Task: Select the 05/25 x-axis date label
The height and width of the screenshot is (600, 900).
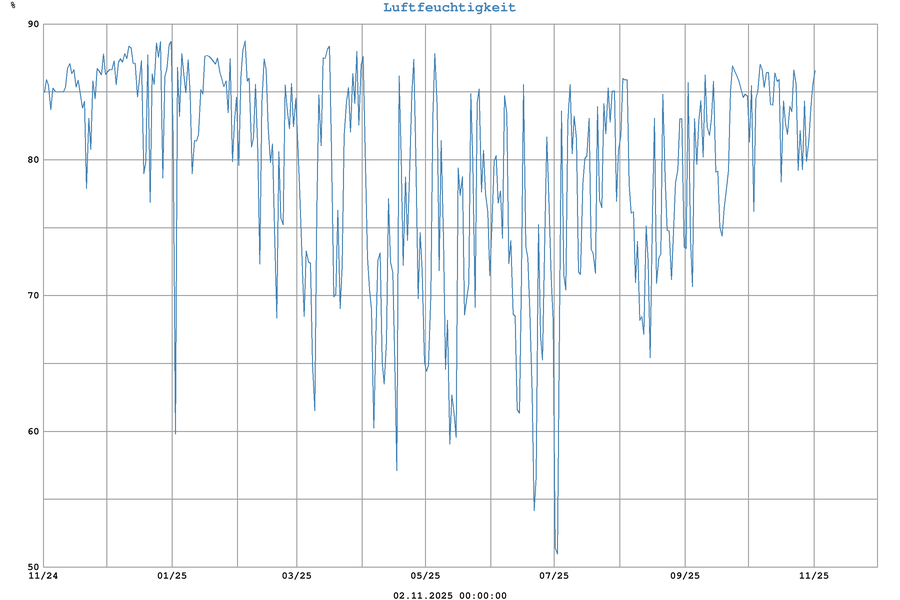Action: pyautogui.click(x=425, y=576)
